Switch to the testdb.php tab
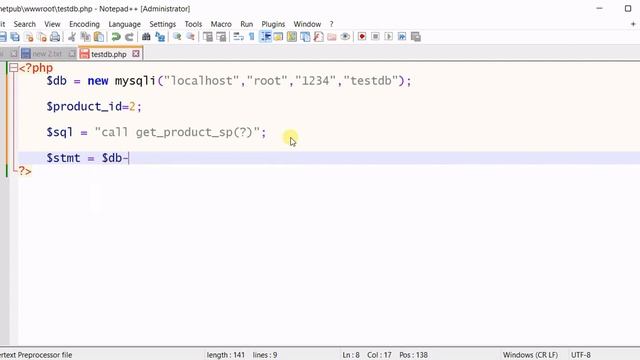The image size is (640, 360). click(x=109, y=54)
